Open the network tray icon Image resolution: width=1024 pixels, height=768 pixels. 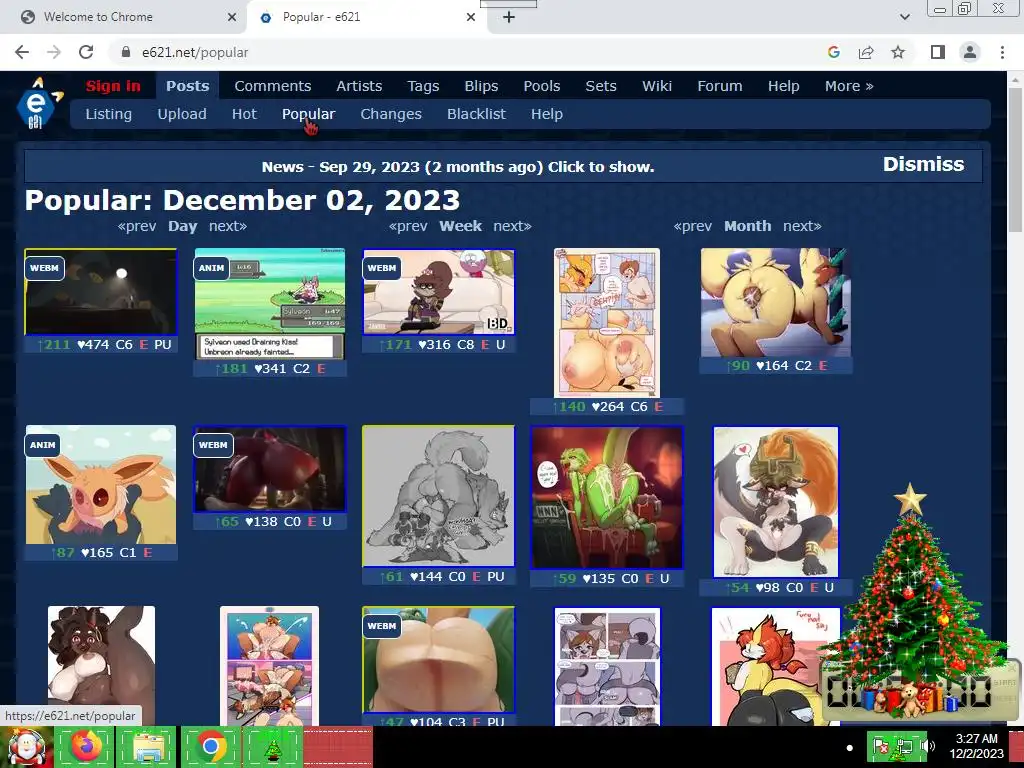click(x=904, y=746)
